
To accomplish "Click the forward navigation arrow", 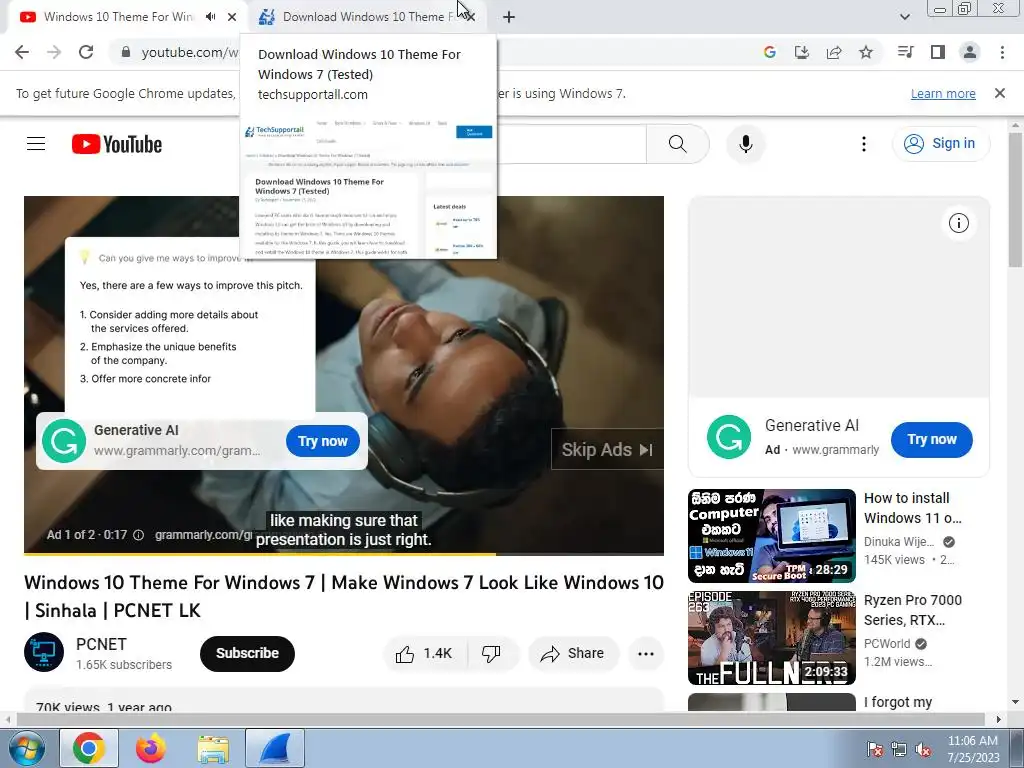I will [54, 52].
